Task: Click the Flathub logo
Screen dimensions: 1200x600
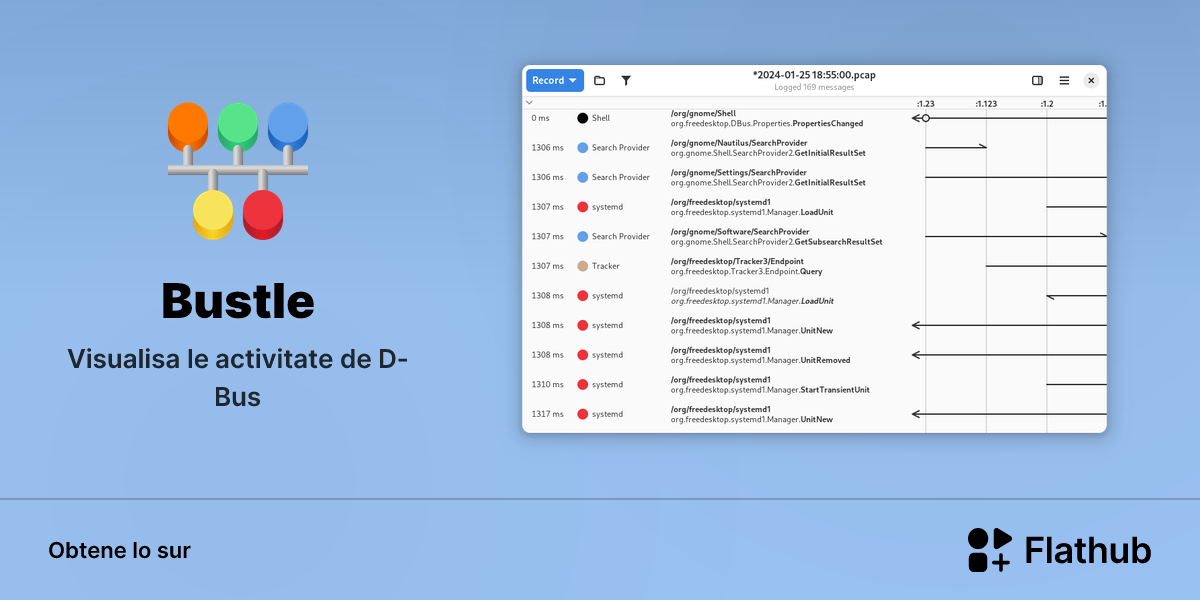Action: (1059, 550)
